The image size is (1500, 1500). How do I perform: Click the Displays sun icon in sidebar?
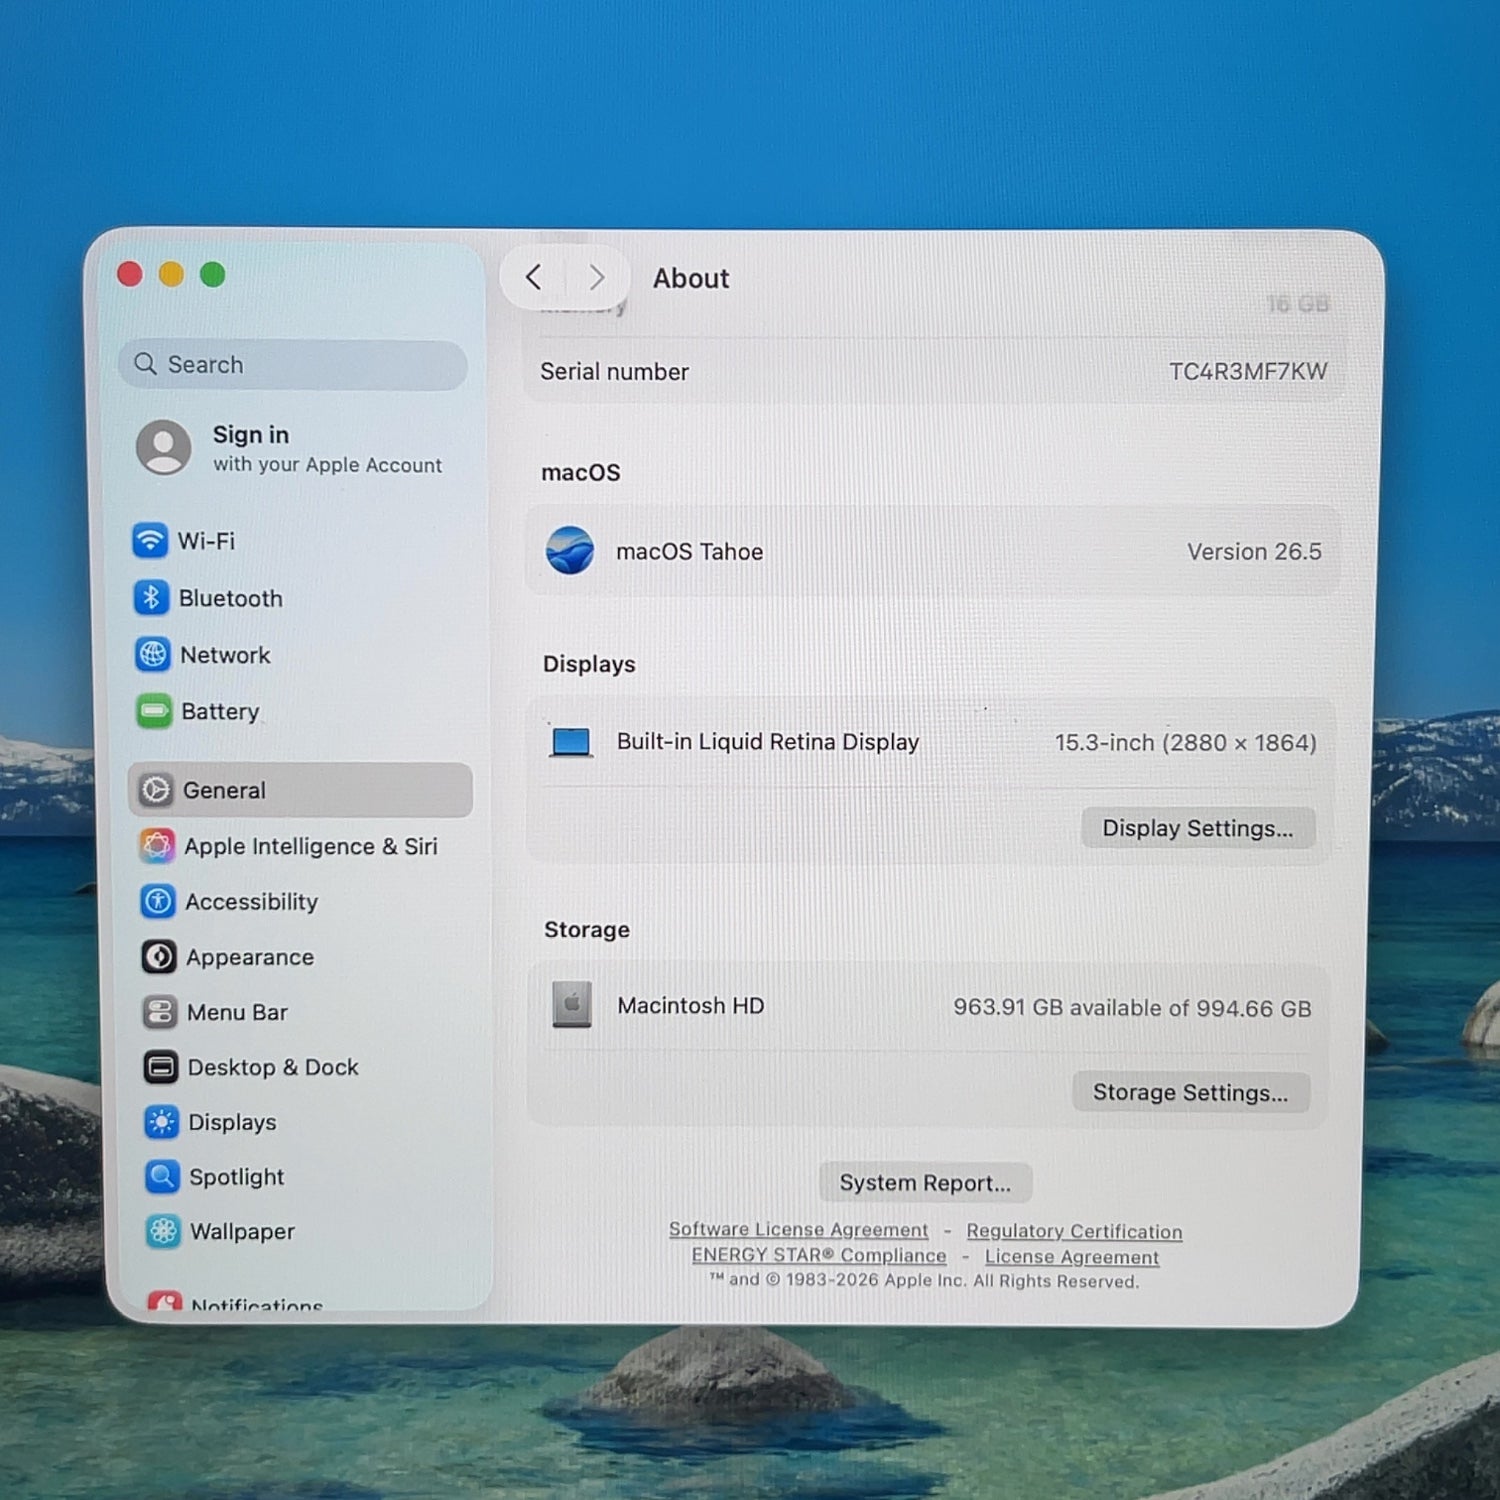coord(162,1122)
